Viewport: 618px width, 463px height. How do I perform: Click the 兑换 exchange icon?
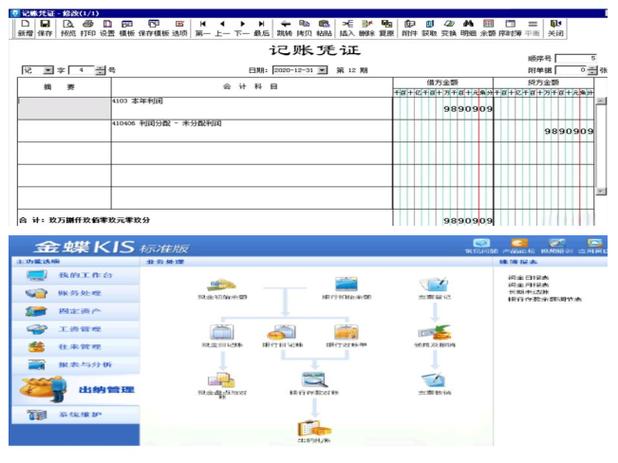point(449,28)
